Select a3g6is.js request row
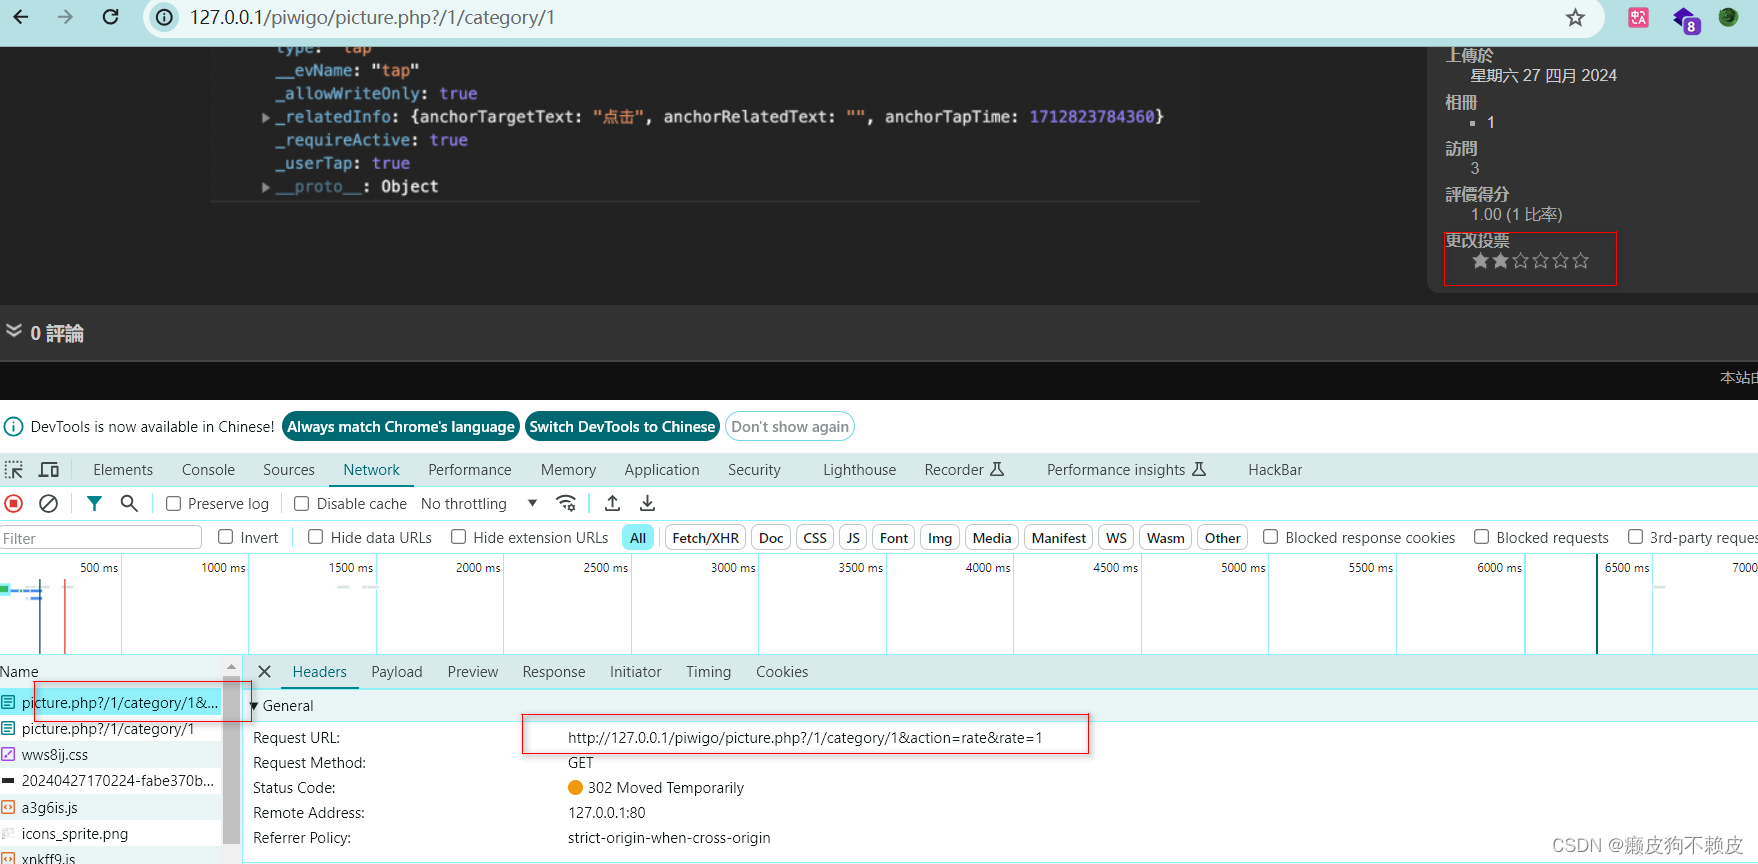 coord(111,808)
